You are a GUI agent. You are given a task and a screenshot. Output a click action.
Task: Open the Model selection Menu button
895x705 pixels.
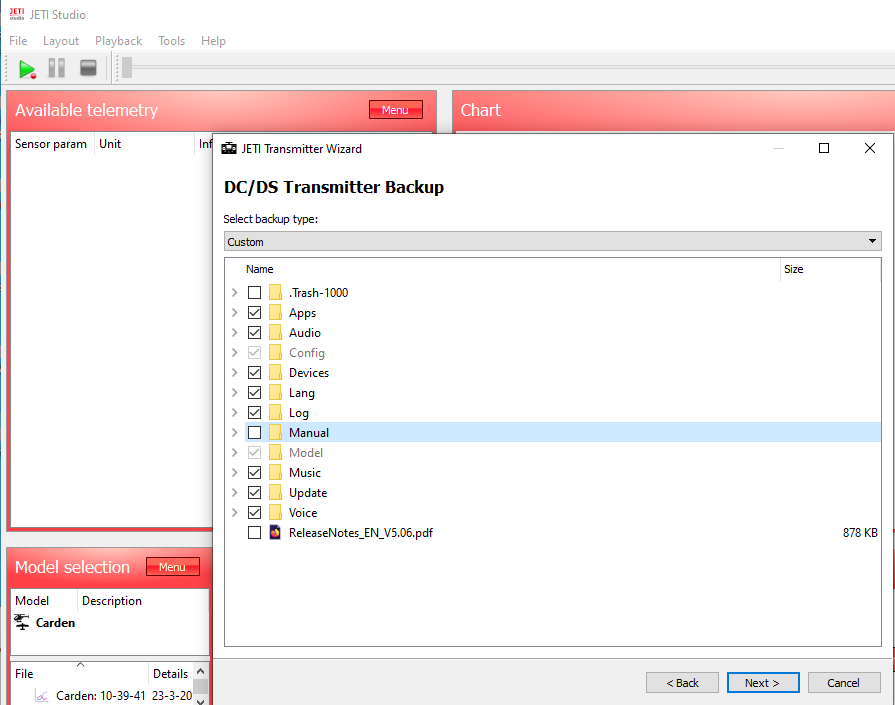(172, 567)
